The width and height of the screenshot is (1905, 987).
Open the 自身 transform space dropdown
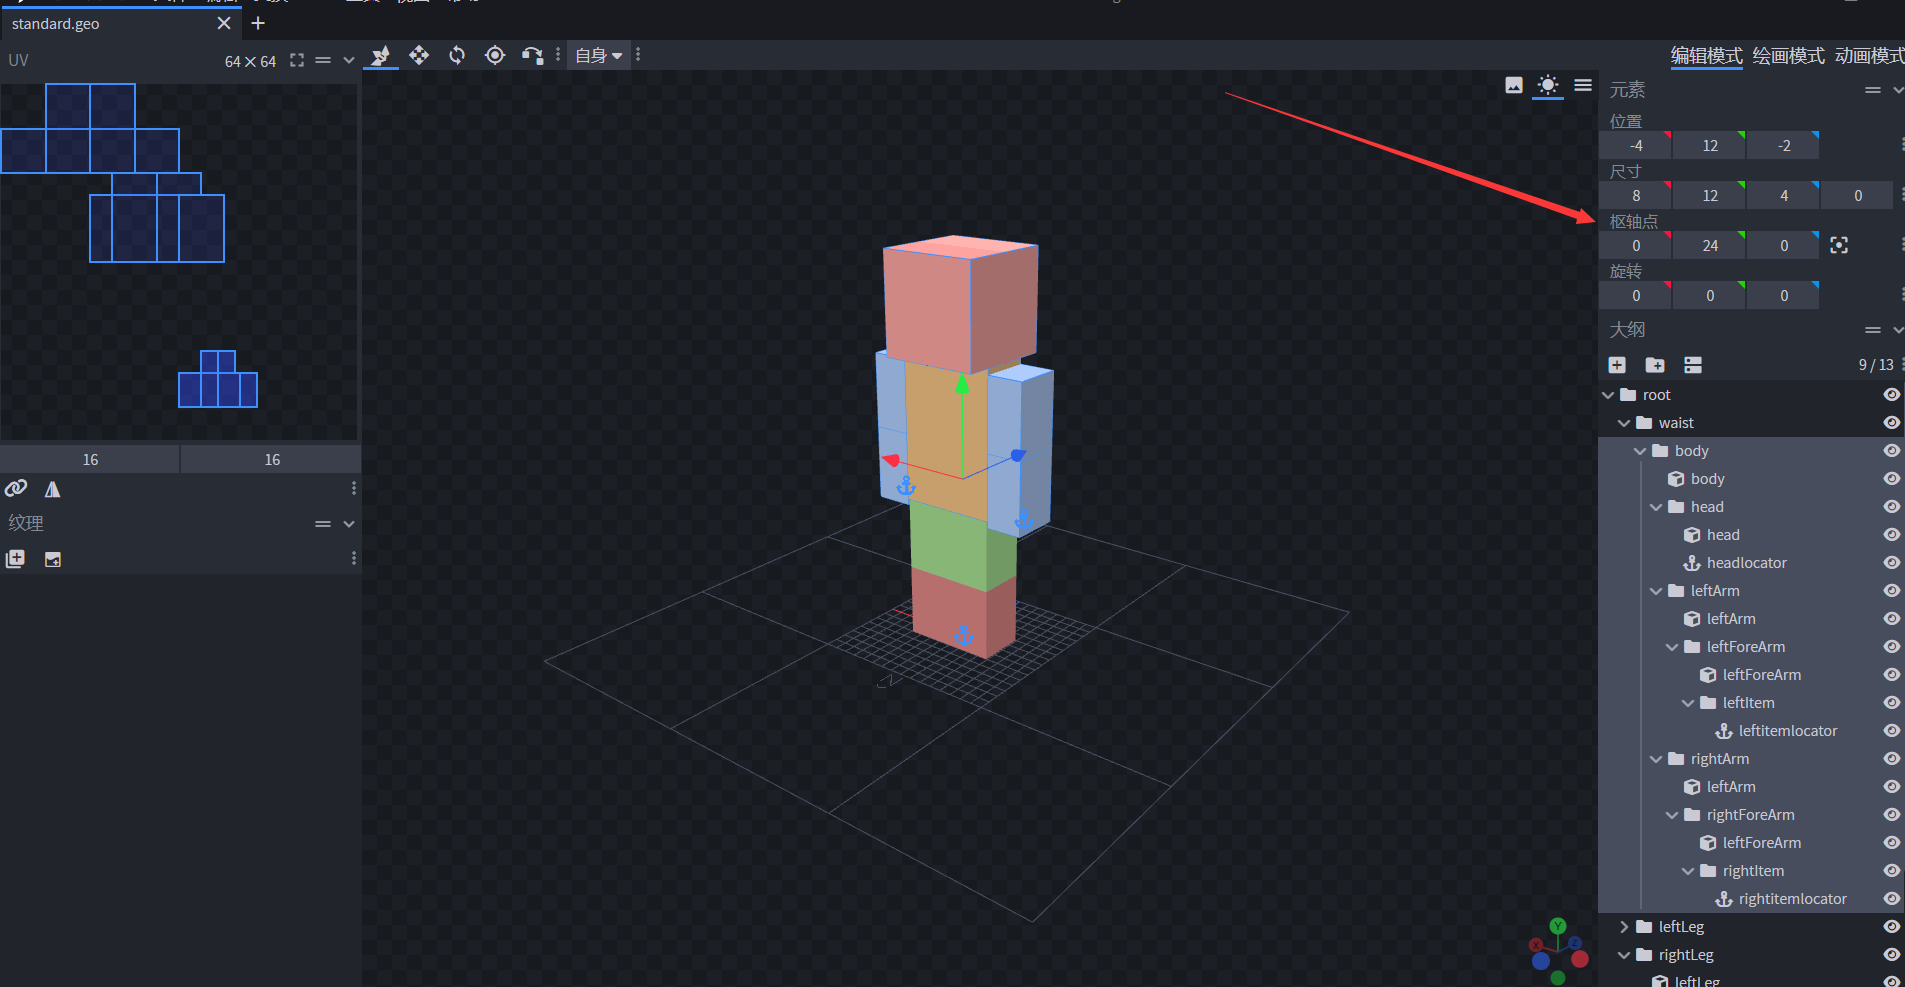pos(598,56)
